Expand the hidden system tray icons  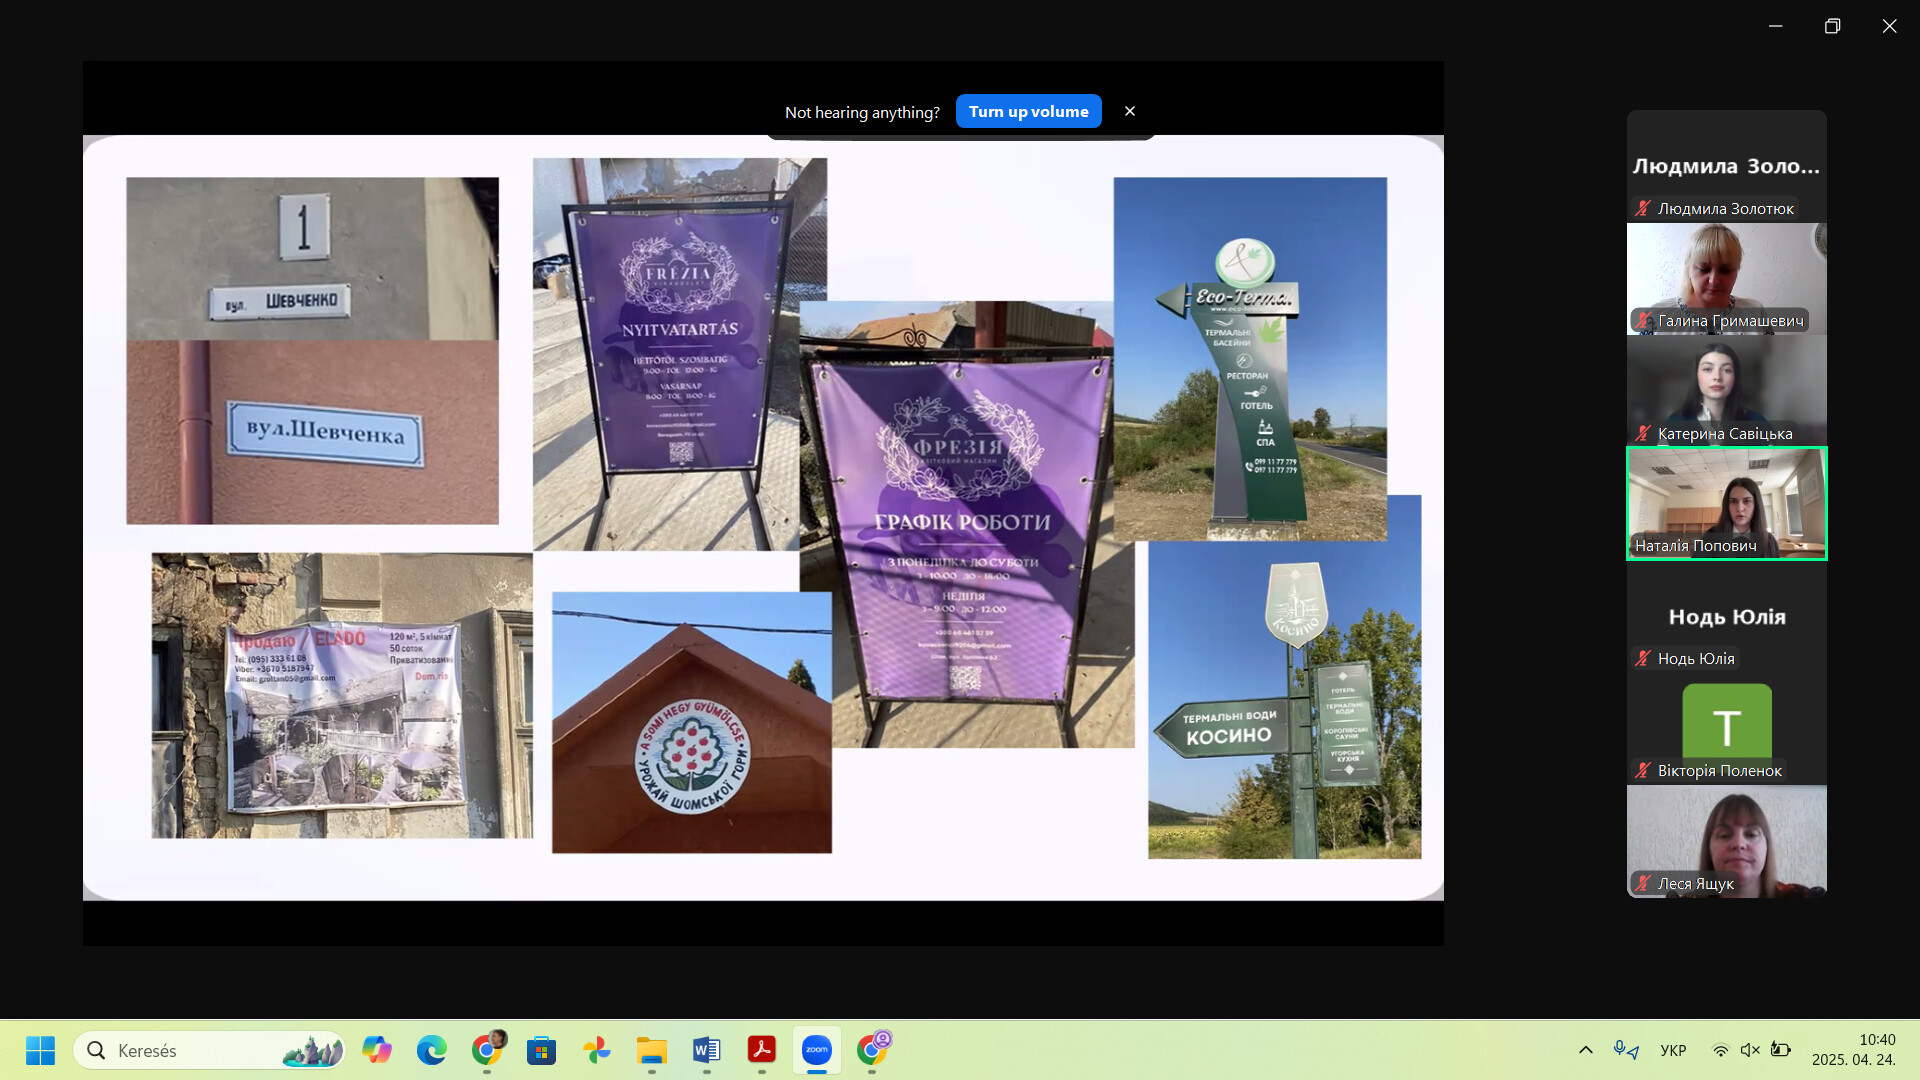pos(1585,1050)
